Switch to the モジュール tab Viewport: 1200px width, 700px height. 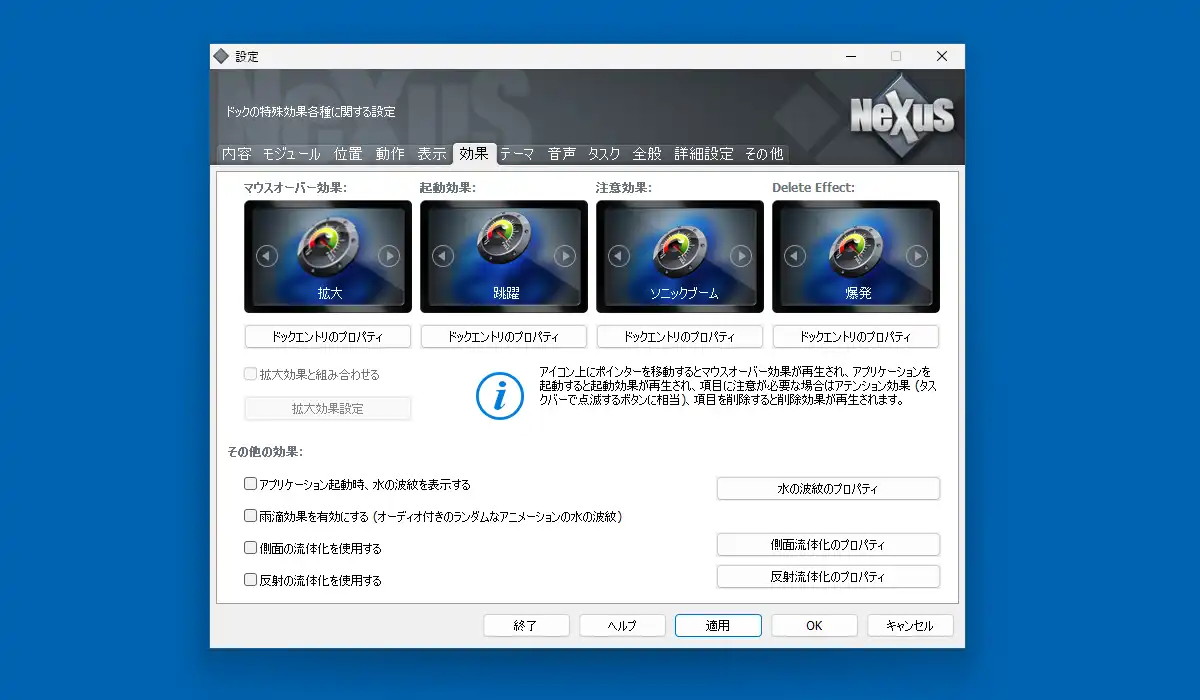click(291, 154)
